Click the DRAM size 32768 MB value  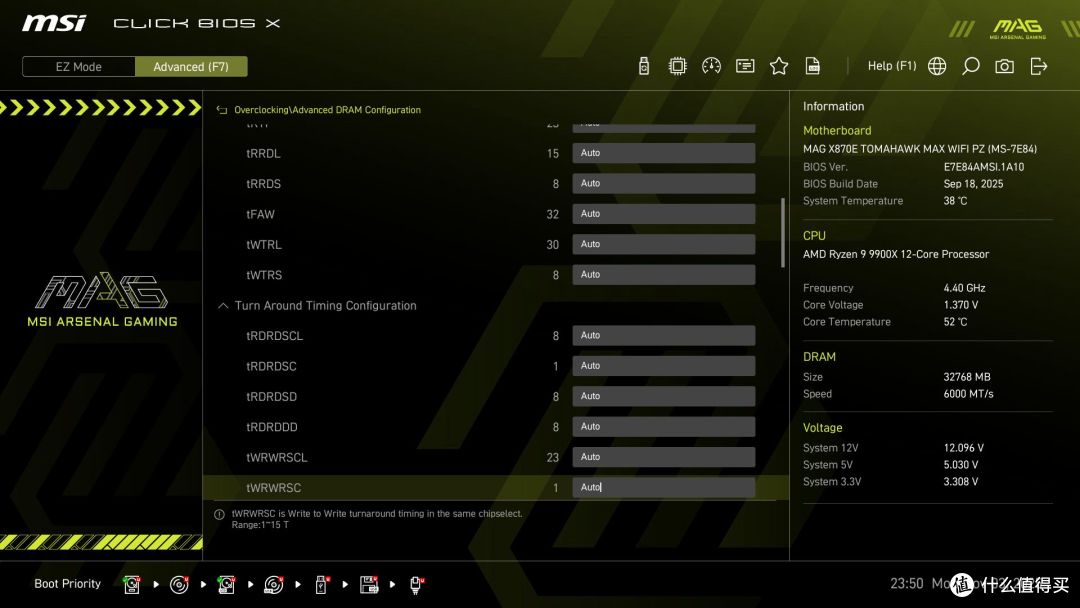pyautogui.click(x=967, y=377)
